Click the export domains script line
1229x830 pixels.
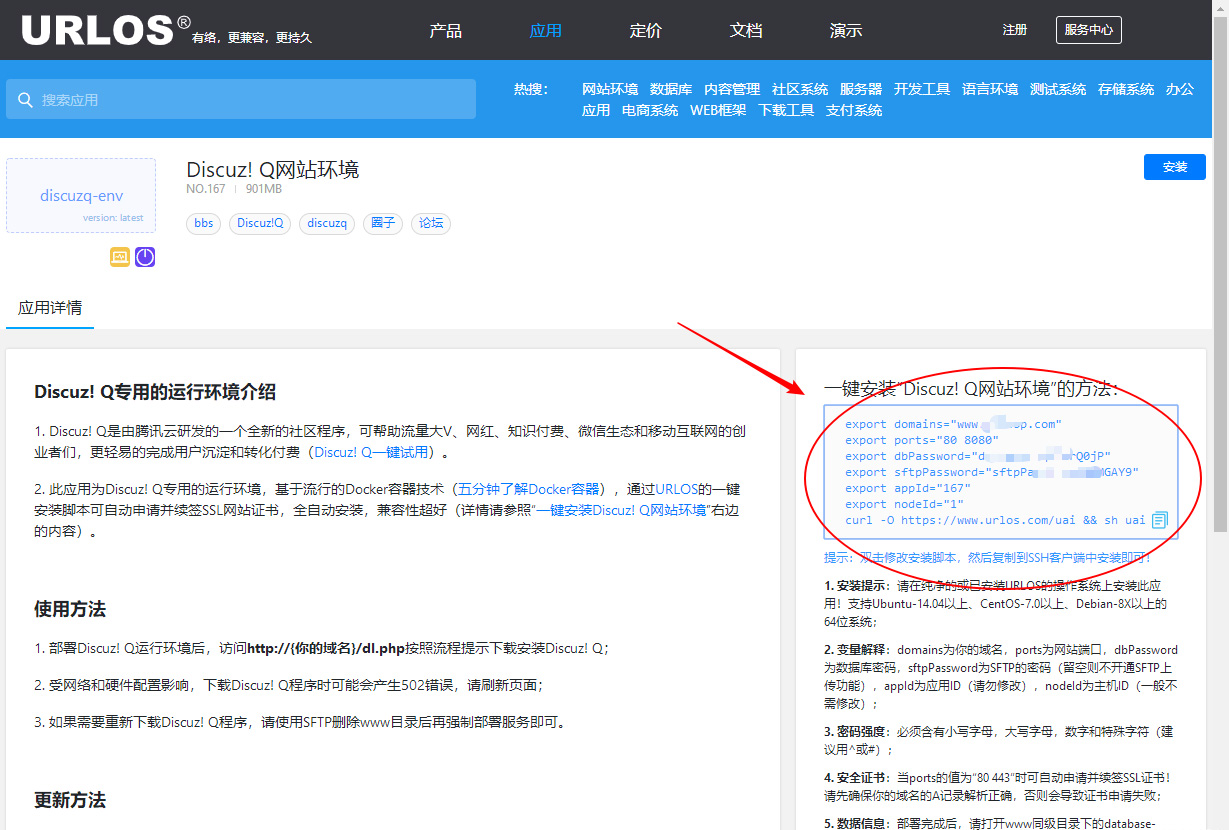pos(953,424)
